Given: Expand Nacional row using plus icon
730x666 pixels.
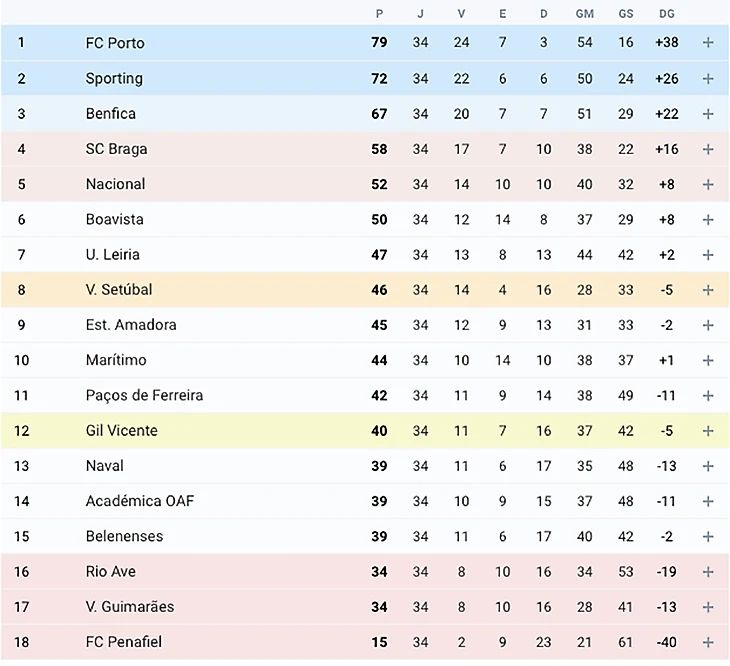Looking at the screenshot, I should coord(708,184).
